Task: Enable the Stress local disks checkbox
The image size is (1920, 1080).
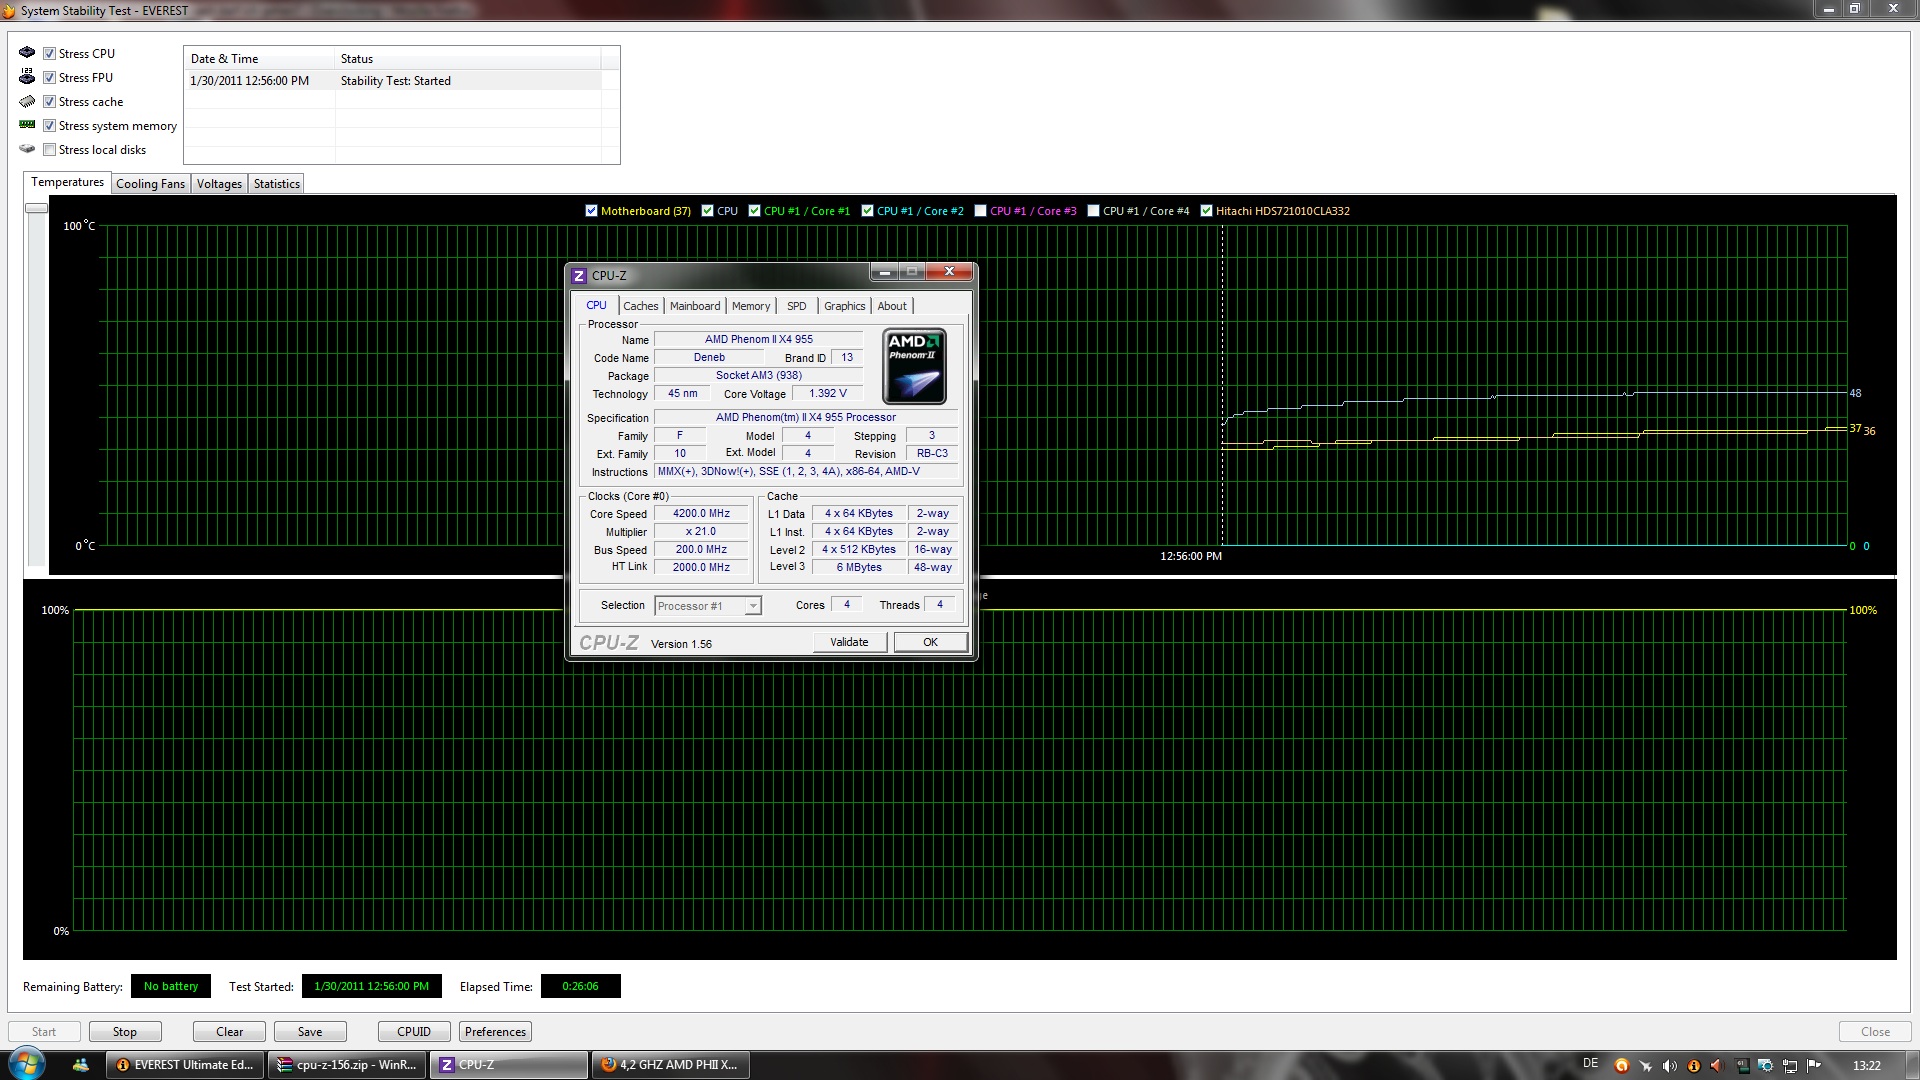Action: coord(49,149)
